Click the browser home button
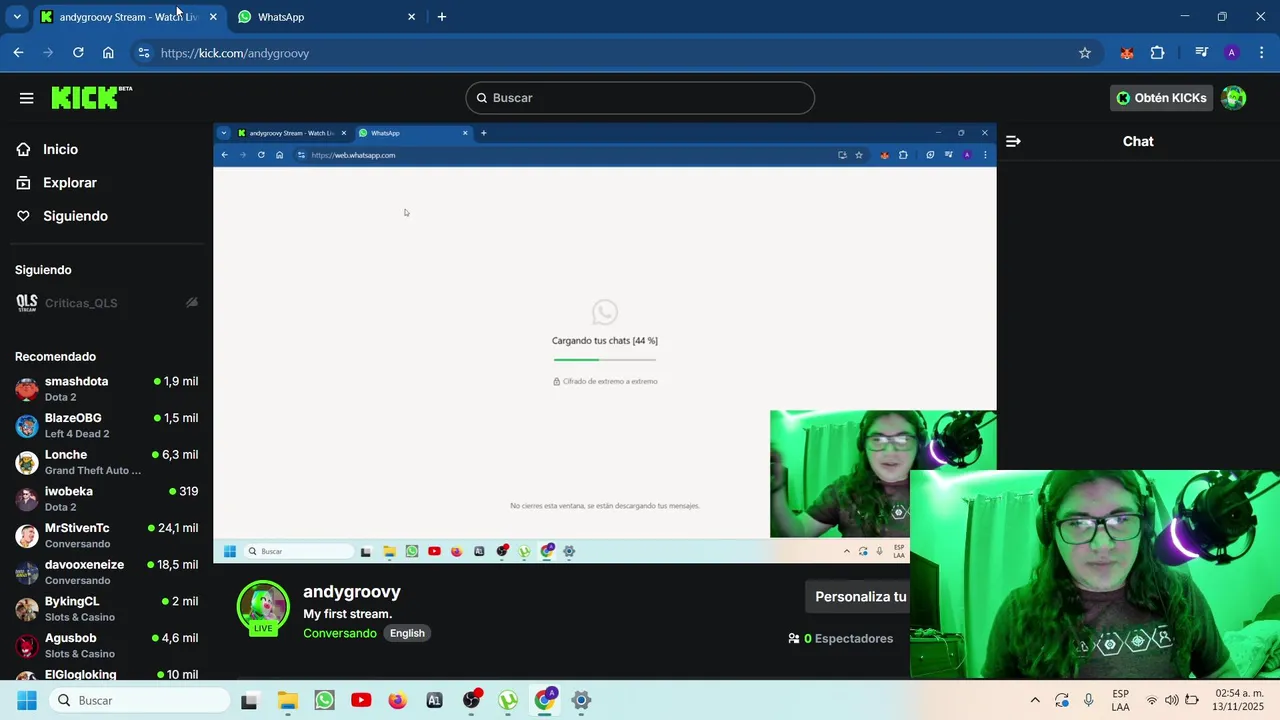 click(x=108, y=53)
